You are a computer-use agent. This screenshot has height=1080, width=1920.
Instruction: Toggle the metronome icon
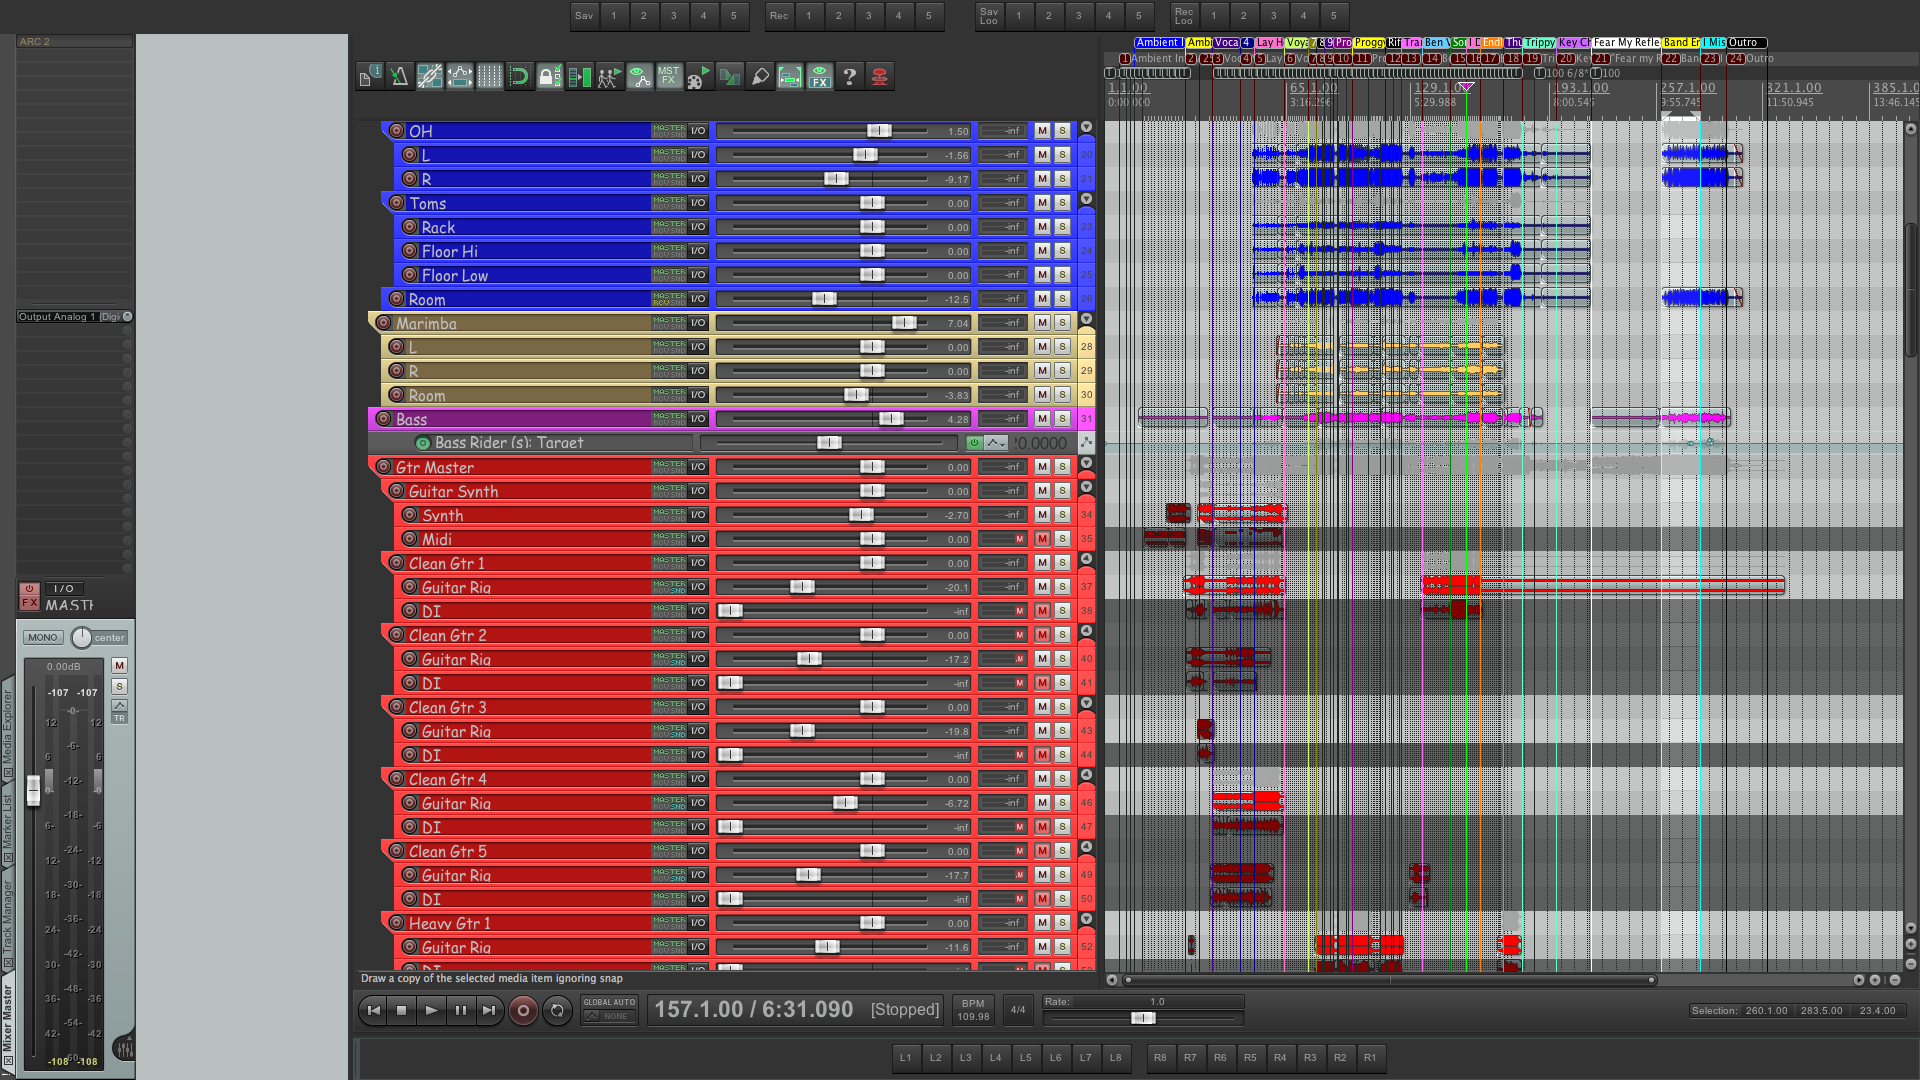400,76
